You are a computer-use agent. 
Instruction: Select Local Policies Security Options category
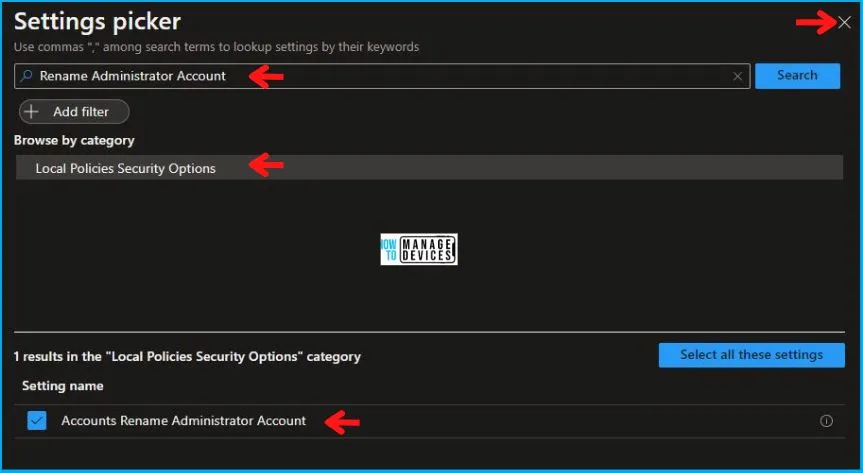click(429, 167)
